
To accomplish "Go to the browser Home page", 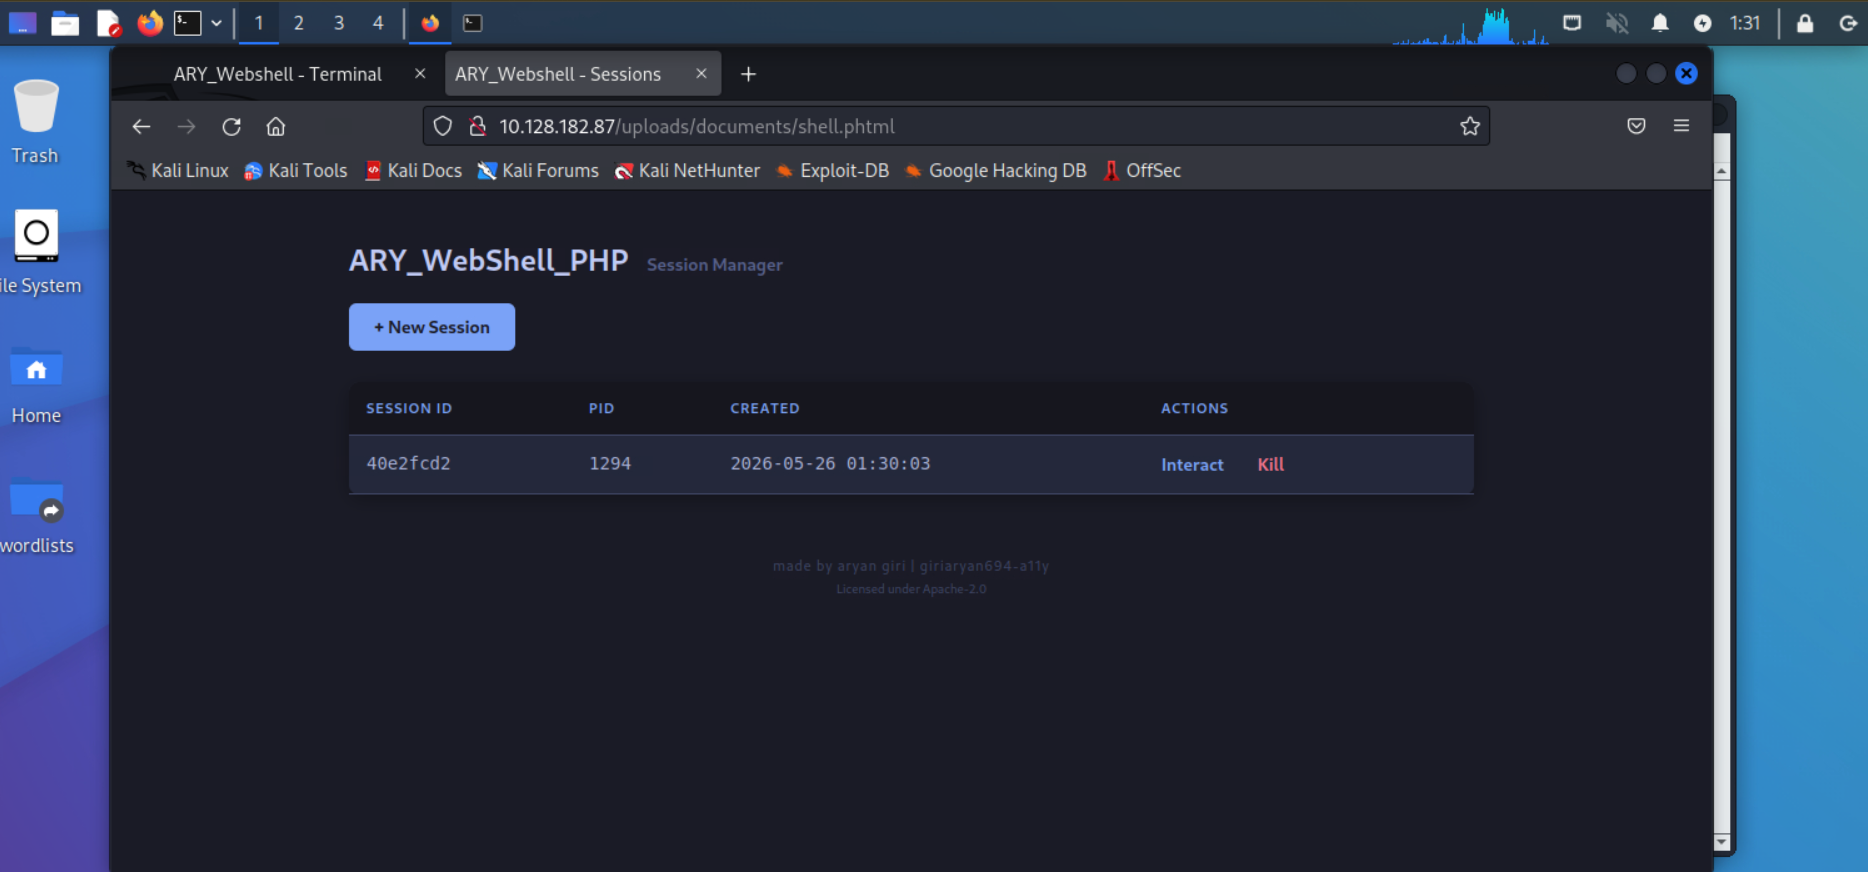I will (276, 126).
